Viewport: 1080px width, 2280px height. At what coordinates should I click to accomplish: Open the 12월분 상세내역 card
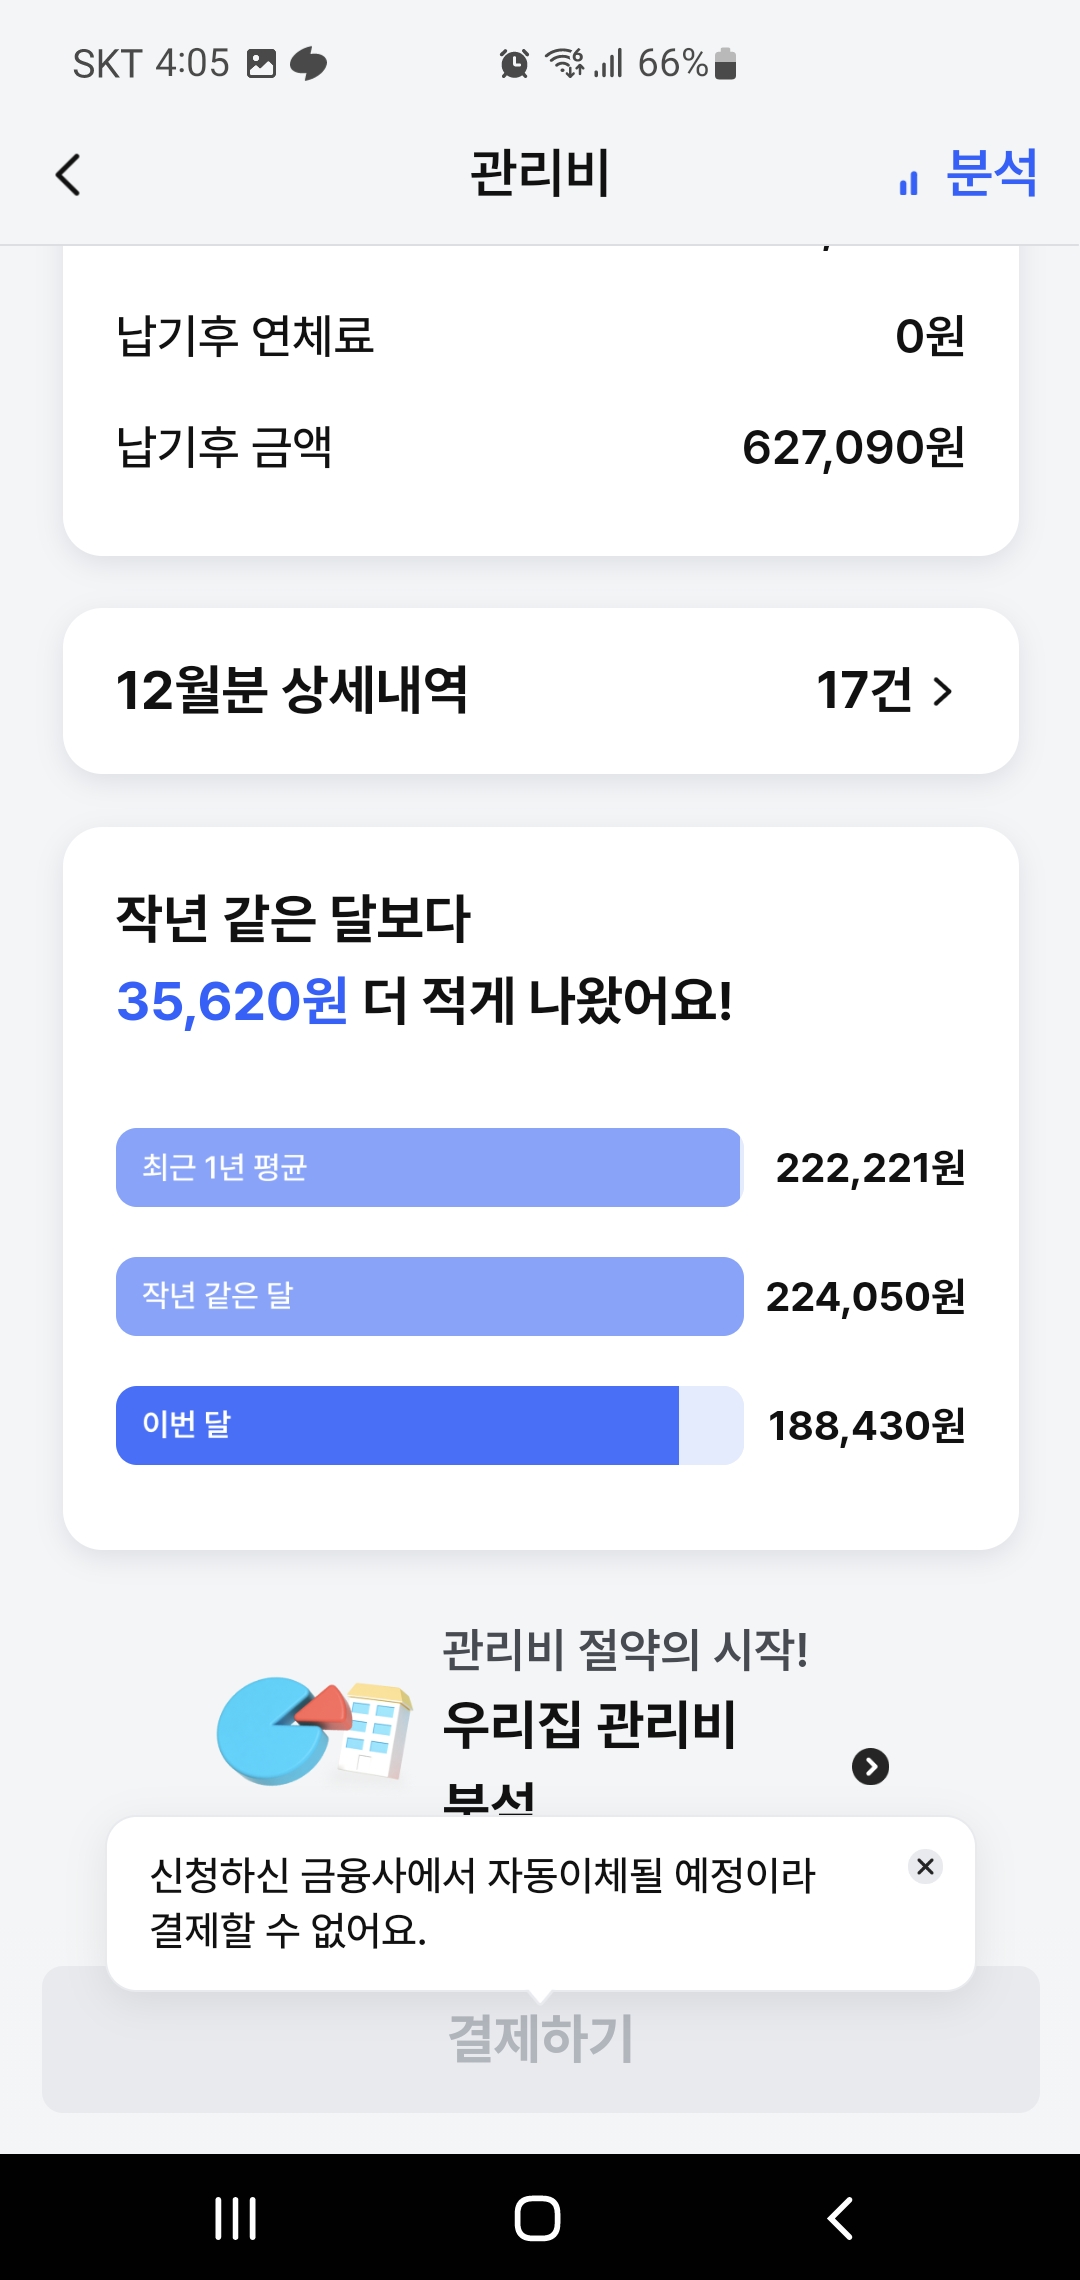[540, 691]
